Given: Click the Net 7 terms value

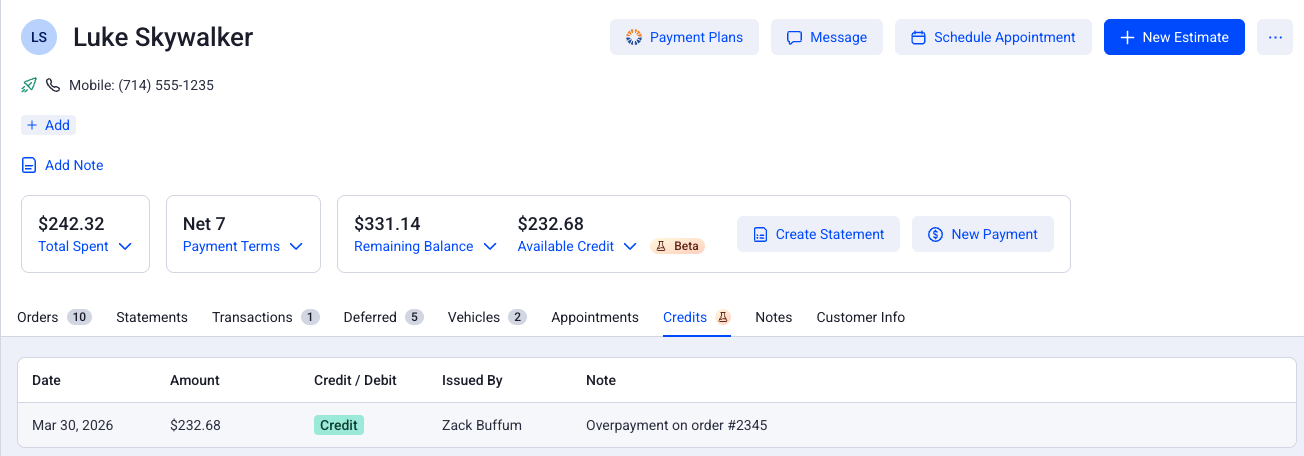Looking at the screenshot, I should (x=204, y=224).
